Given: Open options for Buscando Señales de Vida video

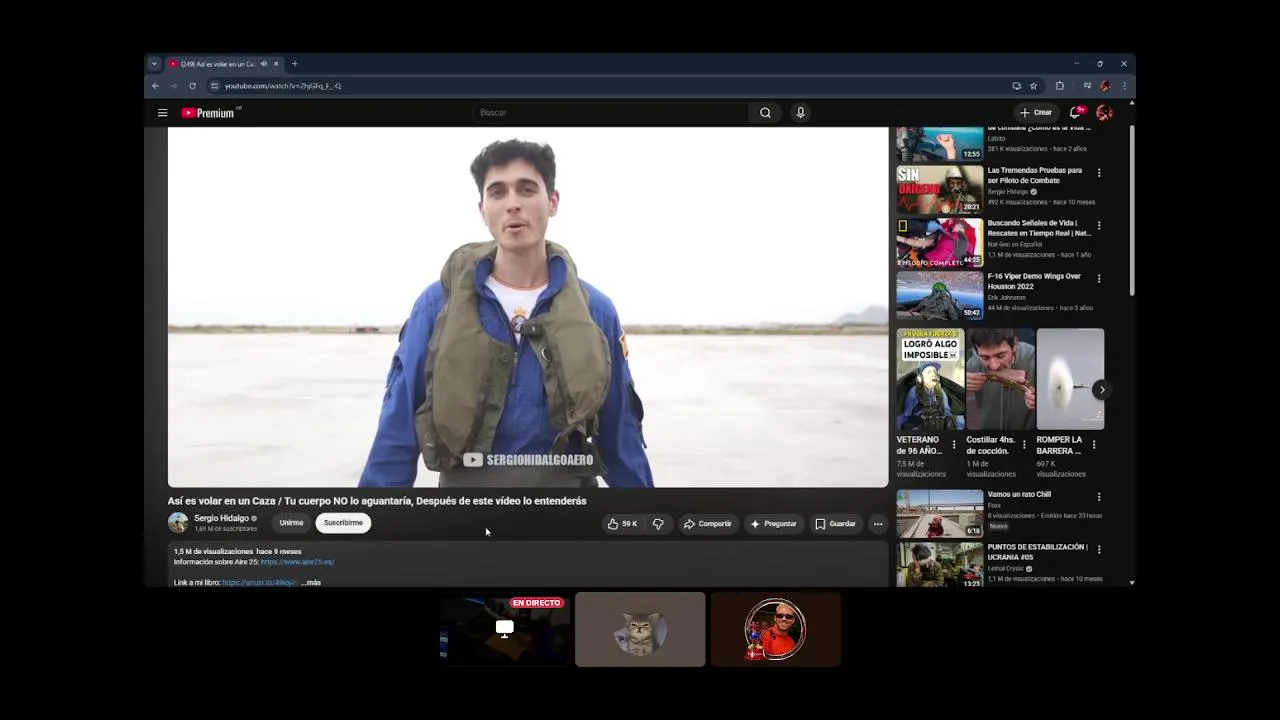Looking at the screenshot, I should tap(1099, 226).
